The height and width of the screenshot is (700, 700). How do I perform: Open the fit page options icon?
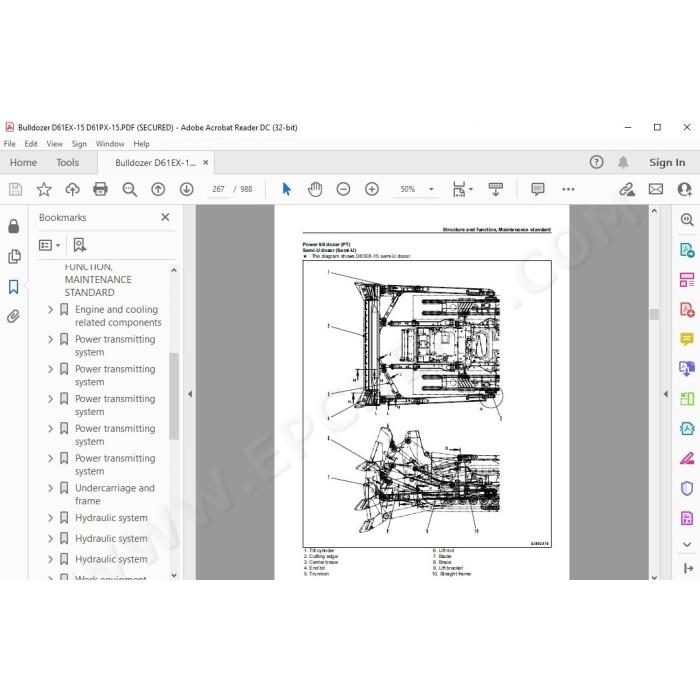[460, 189]
